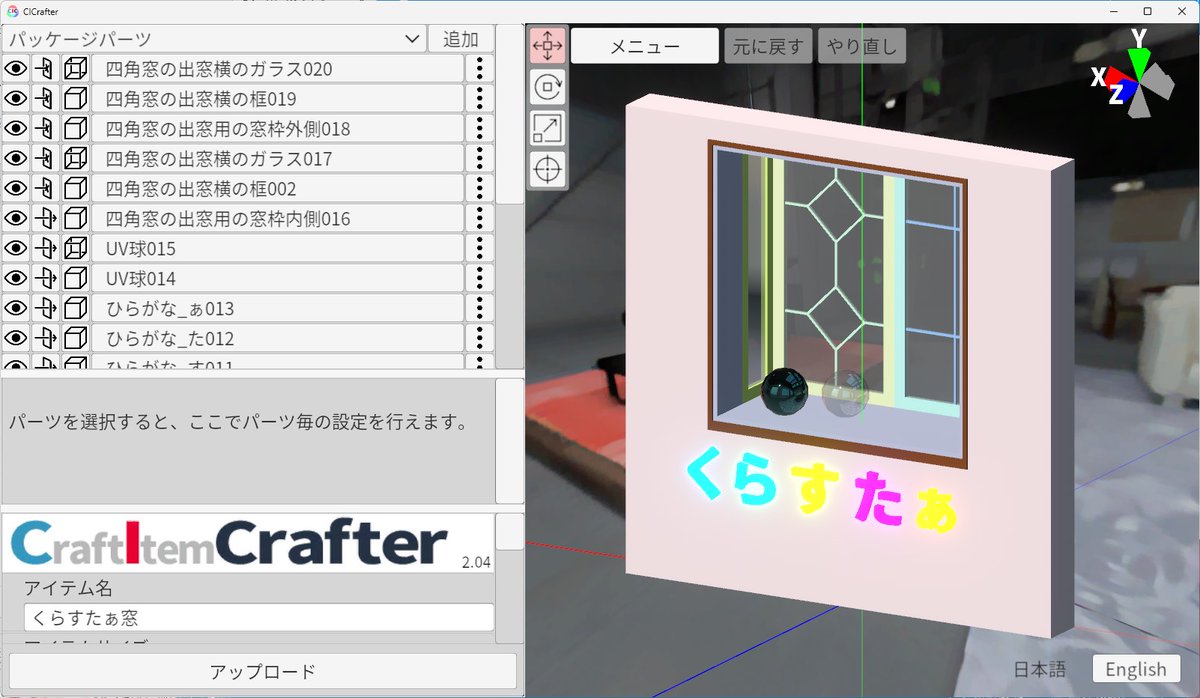Click the door icon next to UV球015
This screenshot has width=1200, height=698.
46,248
